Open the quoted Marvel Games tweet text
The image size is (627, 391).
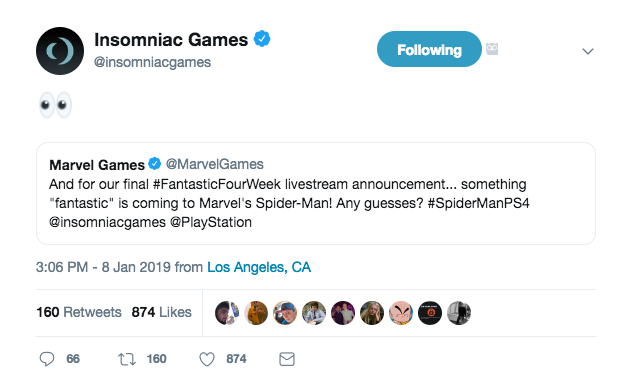[x=289, y=203]
